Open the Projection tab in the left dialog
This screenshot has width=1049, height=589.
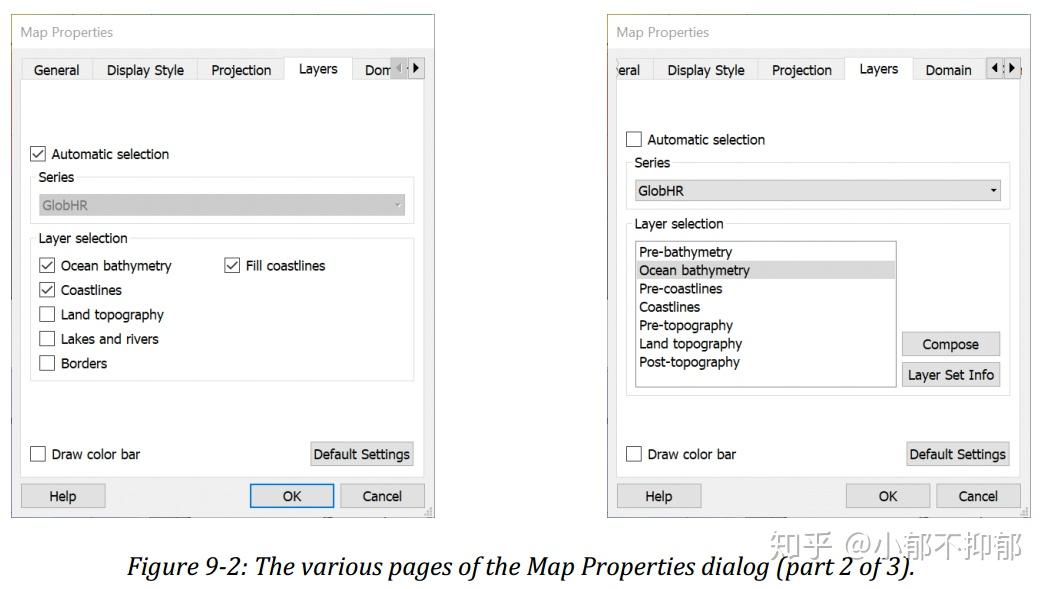pos(241,70)
